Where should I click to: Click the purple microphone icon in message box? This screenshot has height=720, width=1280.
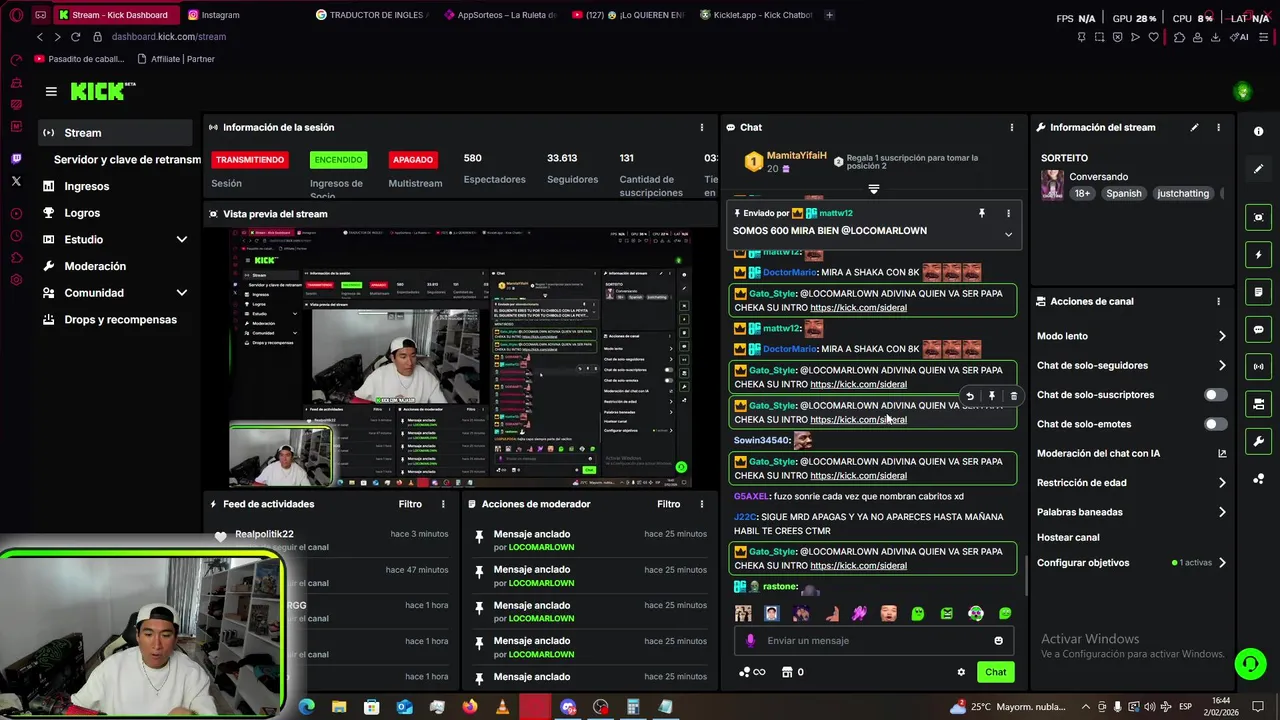751,641
